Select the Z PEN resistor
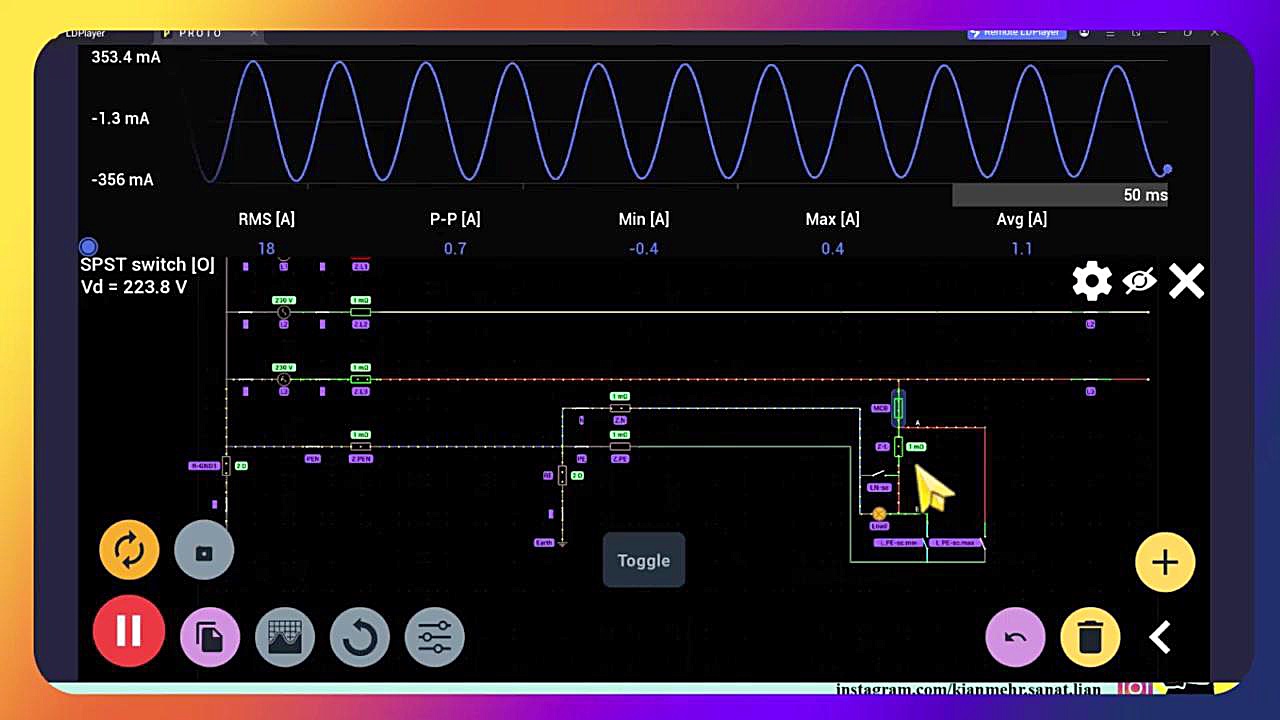Image resolution: width=1280 pixels, height=720 pixels. (x=361, y=447)
